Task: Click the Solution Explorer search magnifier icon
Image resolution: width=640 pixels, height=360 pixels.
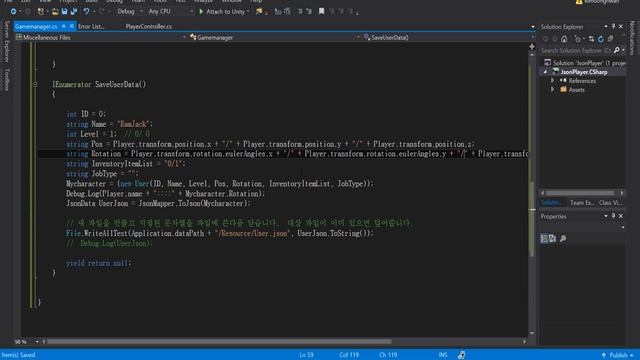Action: 617,50
